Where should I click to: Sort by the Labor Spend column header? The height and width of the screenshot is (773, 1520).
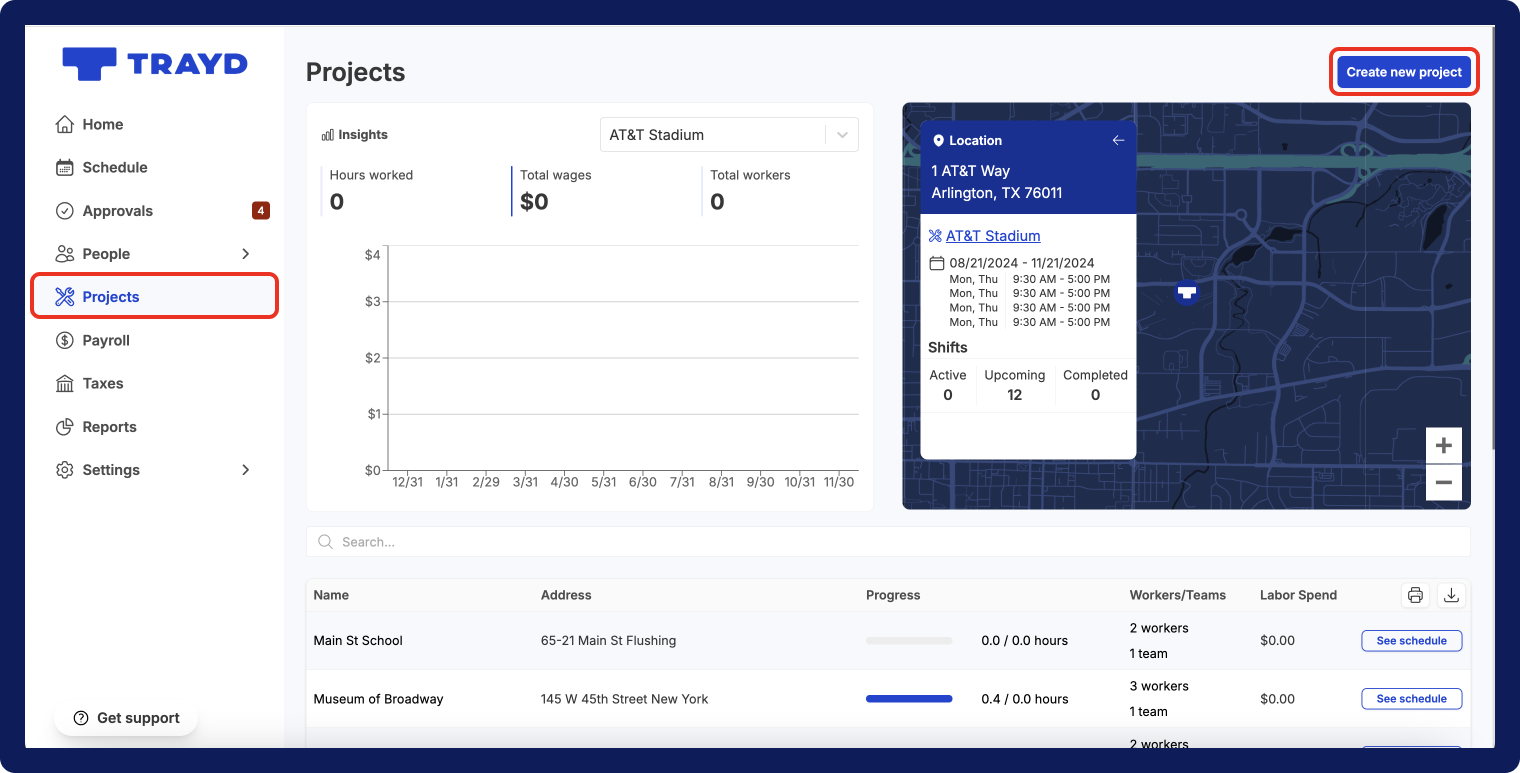pos(1298,595)
